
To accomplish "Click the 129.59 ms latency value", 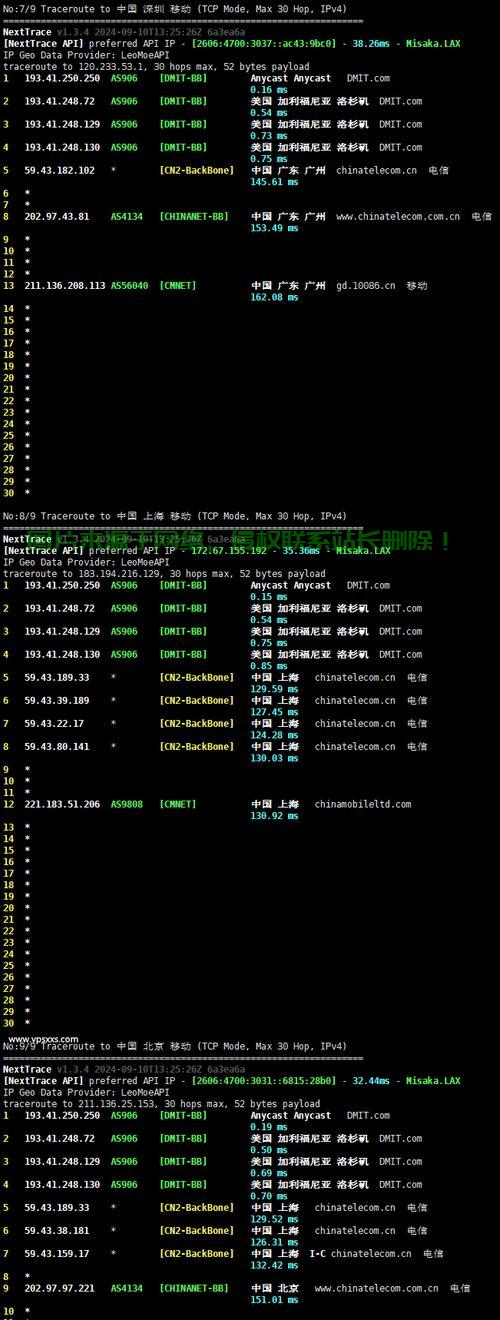I will tap(274, 689).
